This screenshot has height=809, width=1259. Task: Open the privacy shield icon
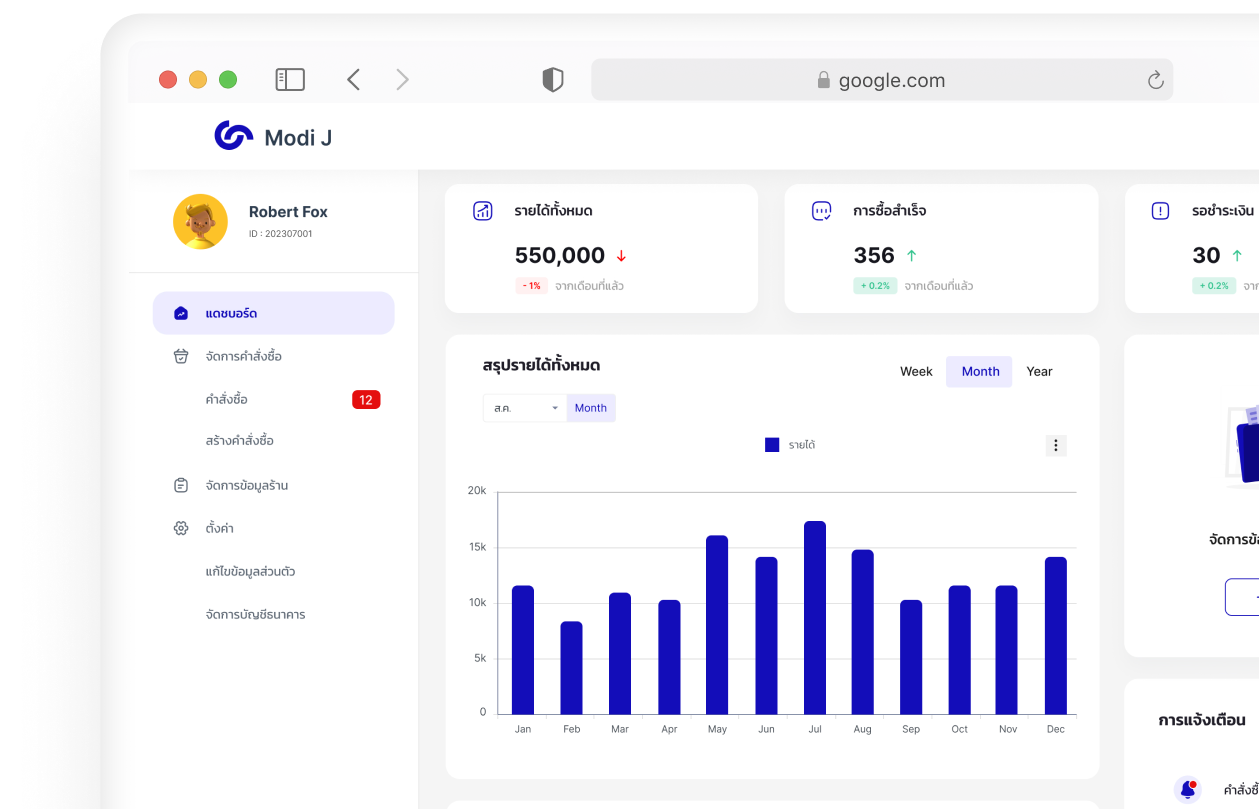tap(553, 80)
